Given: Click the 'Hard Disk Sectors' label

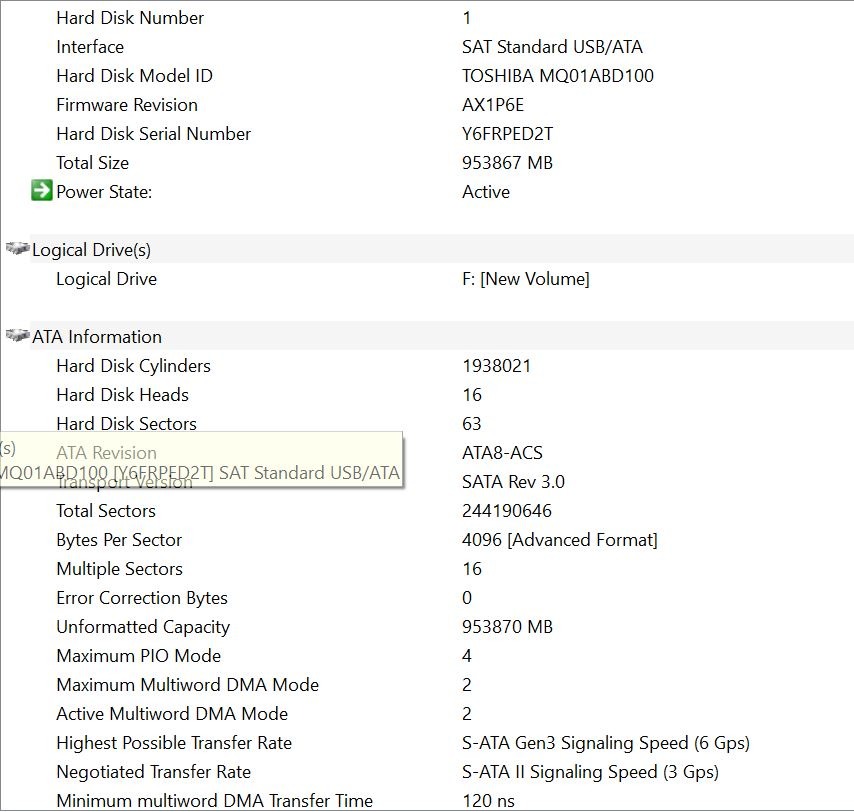Looking at the screenshot, I should [x=126, y=423].
